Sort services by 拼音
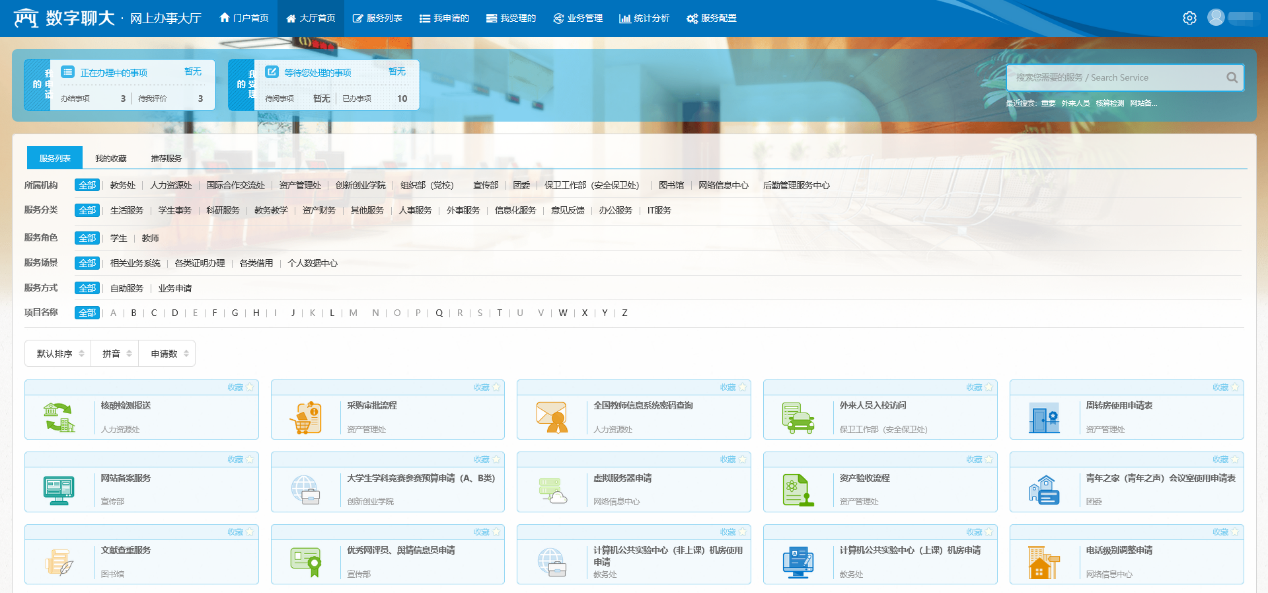This screenshot has height=593, width=1268. 109,354
